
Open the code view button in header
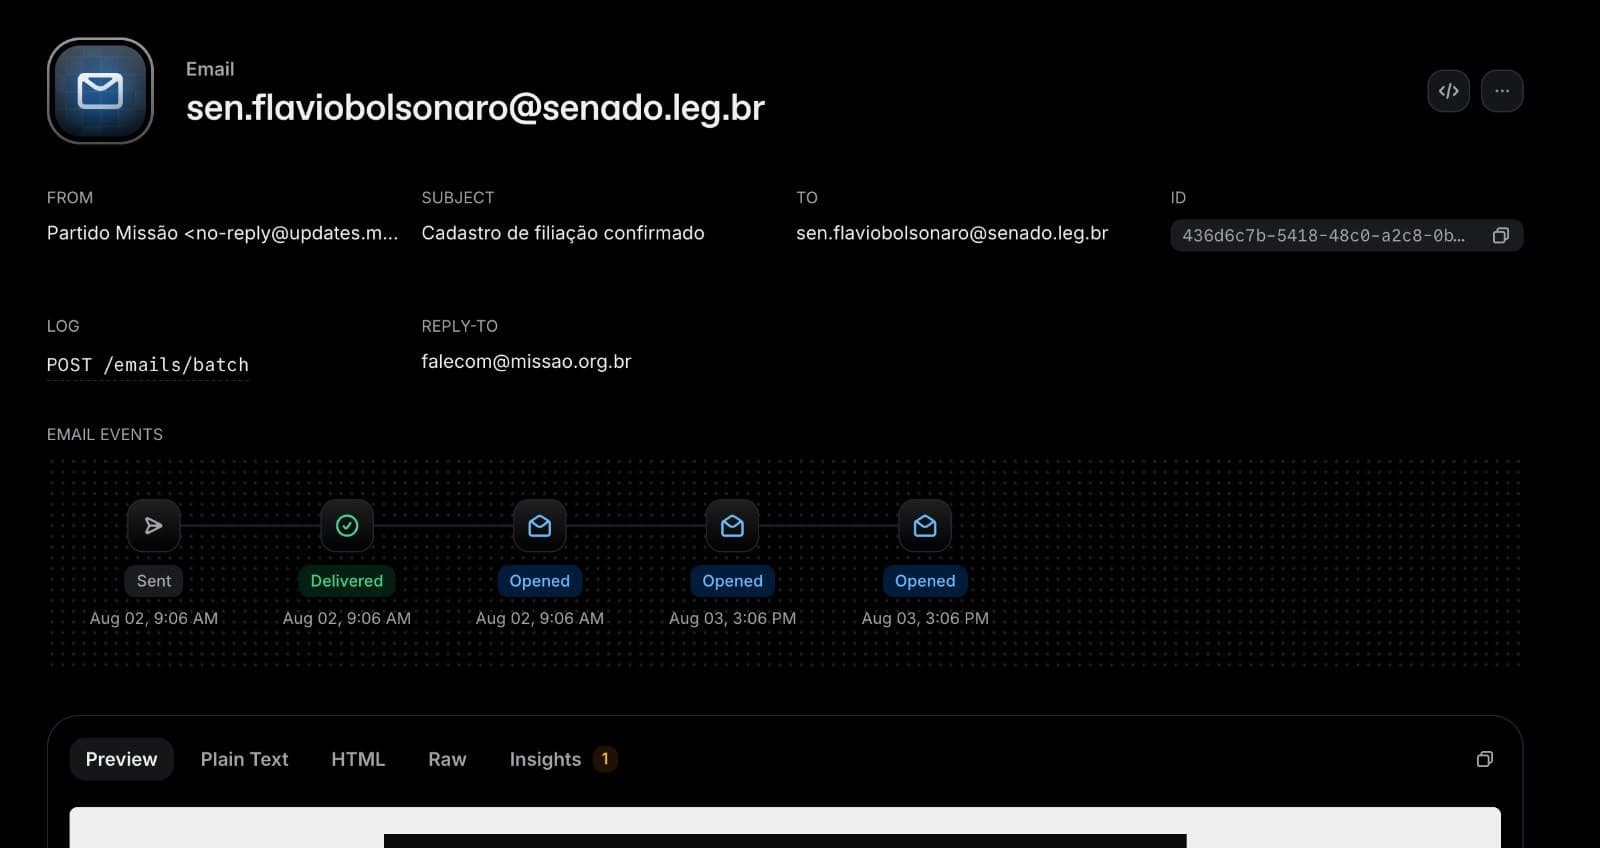(1448, 91)
